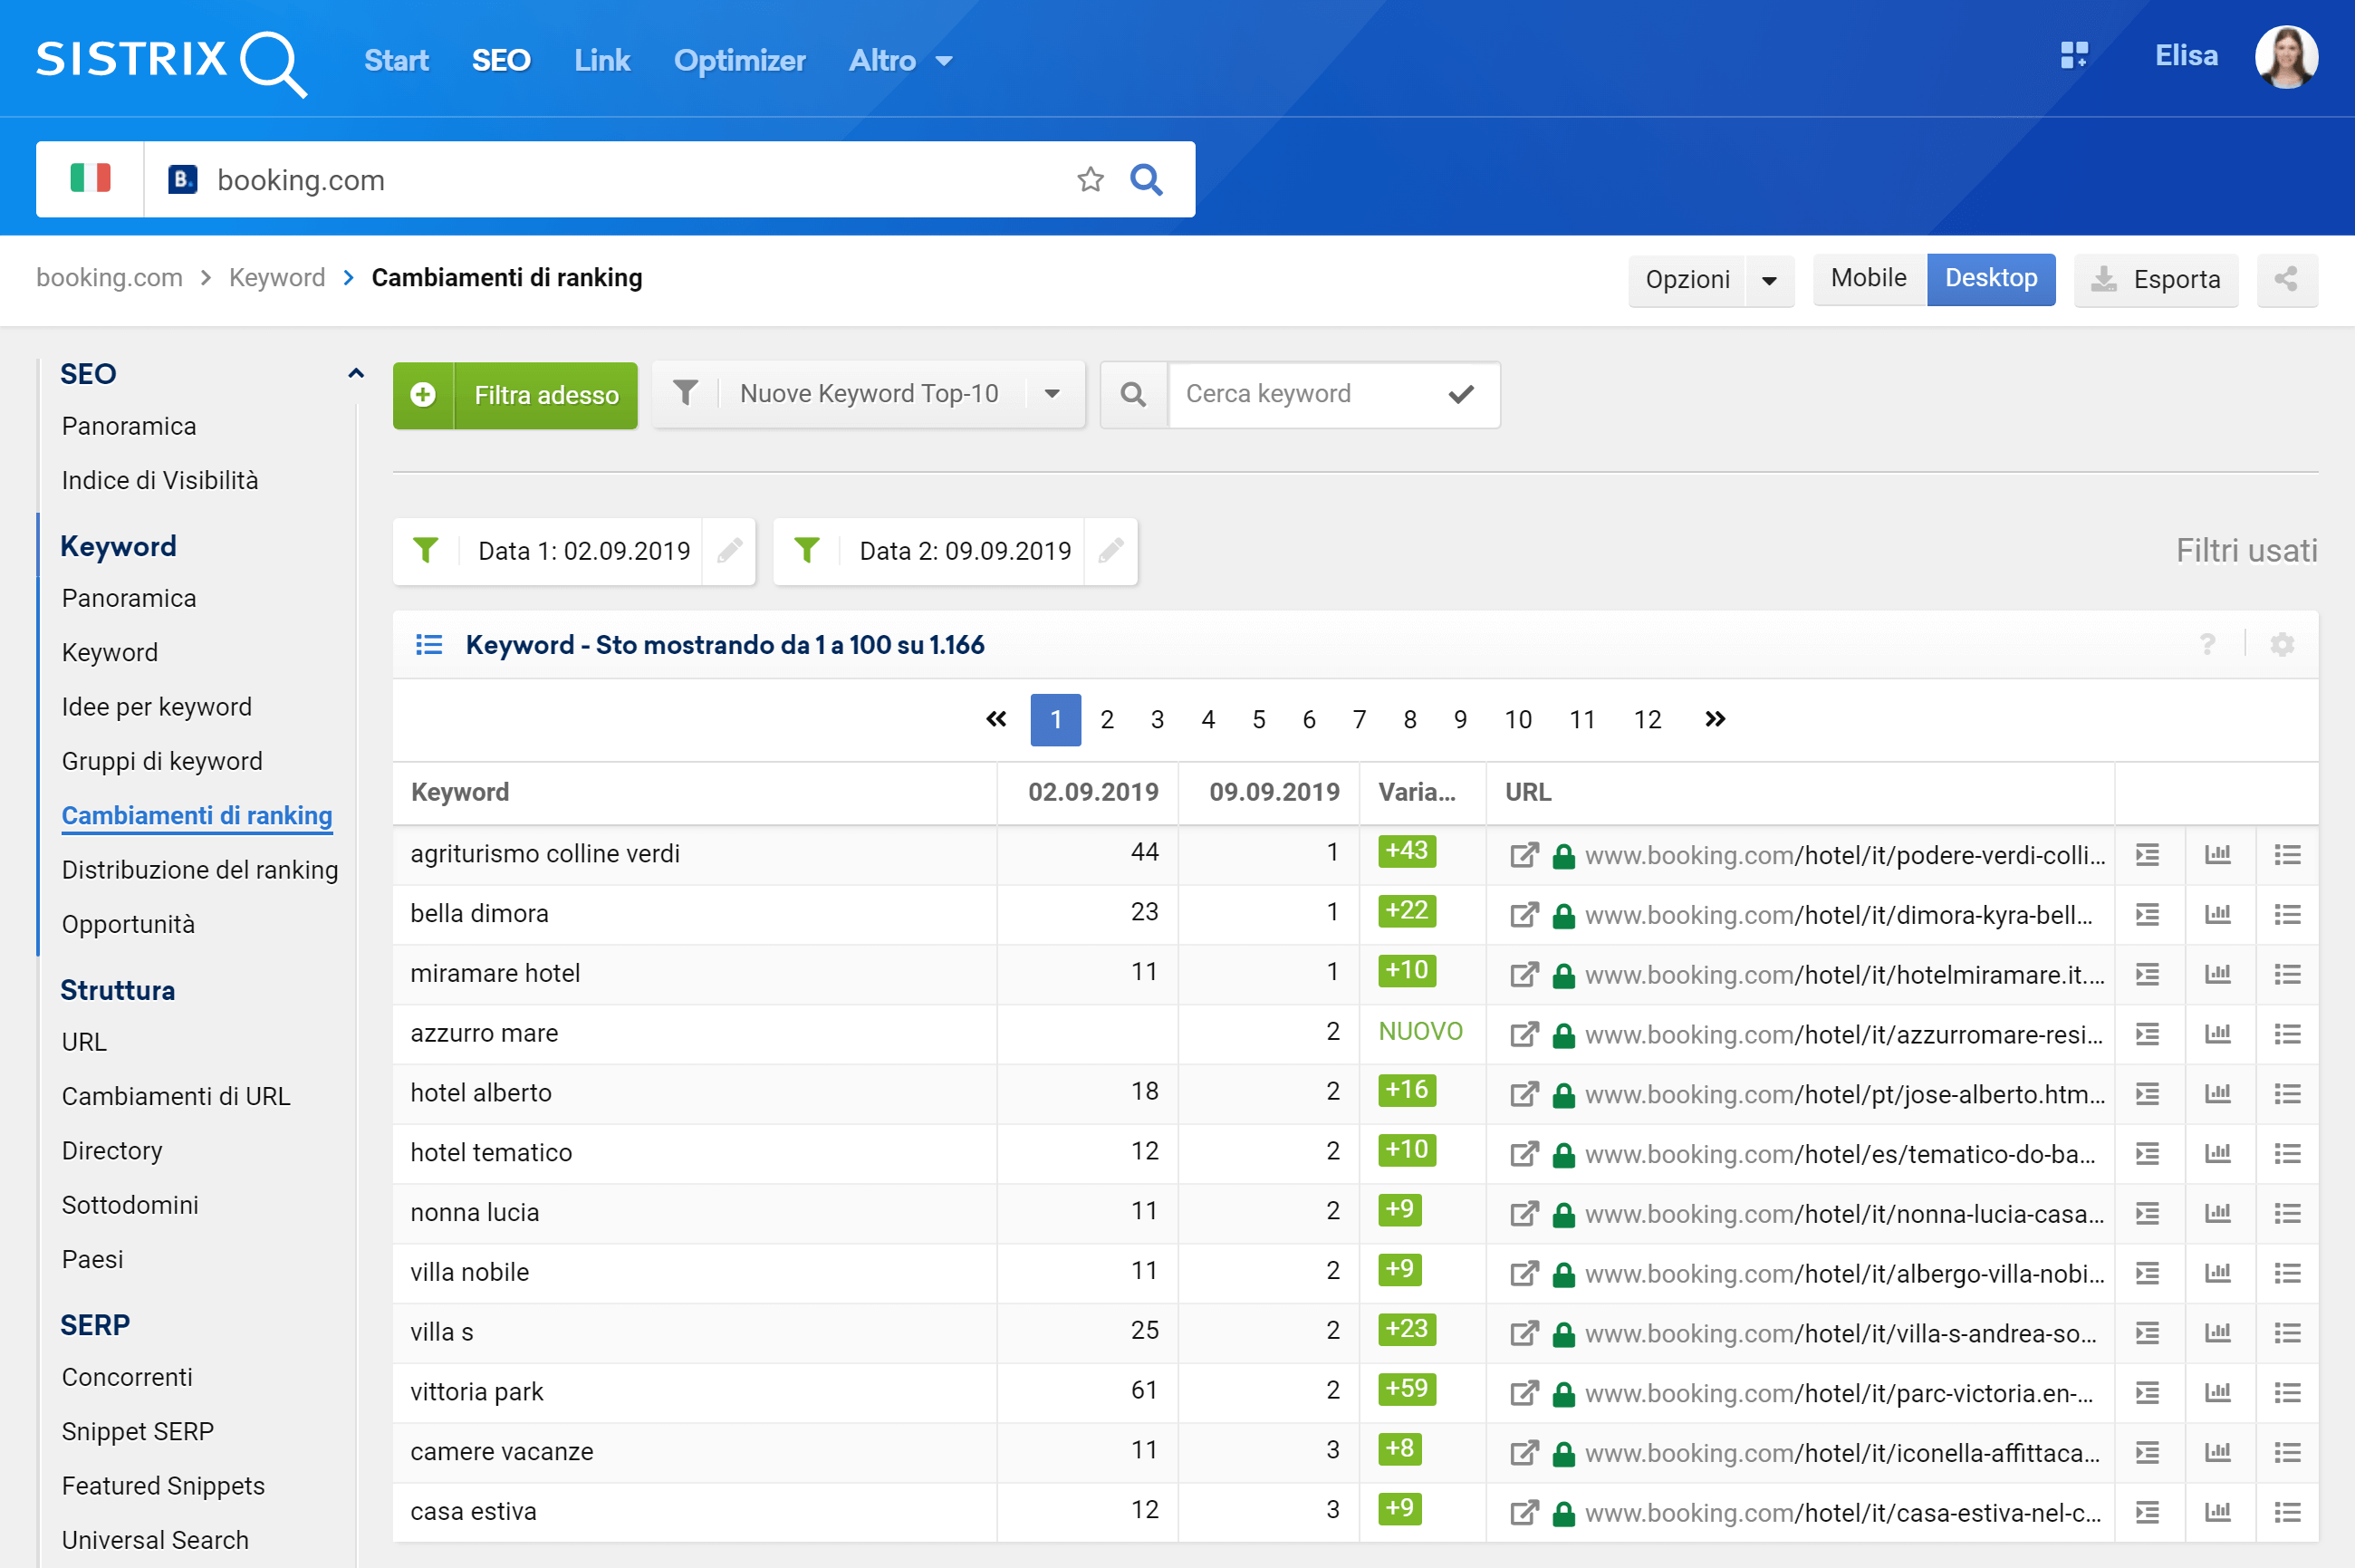Open Cambiamenti di ranking sidebar link
The height and width of the screenshot is (1568, 2355).
click(197, 816)
